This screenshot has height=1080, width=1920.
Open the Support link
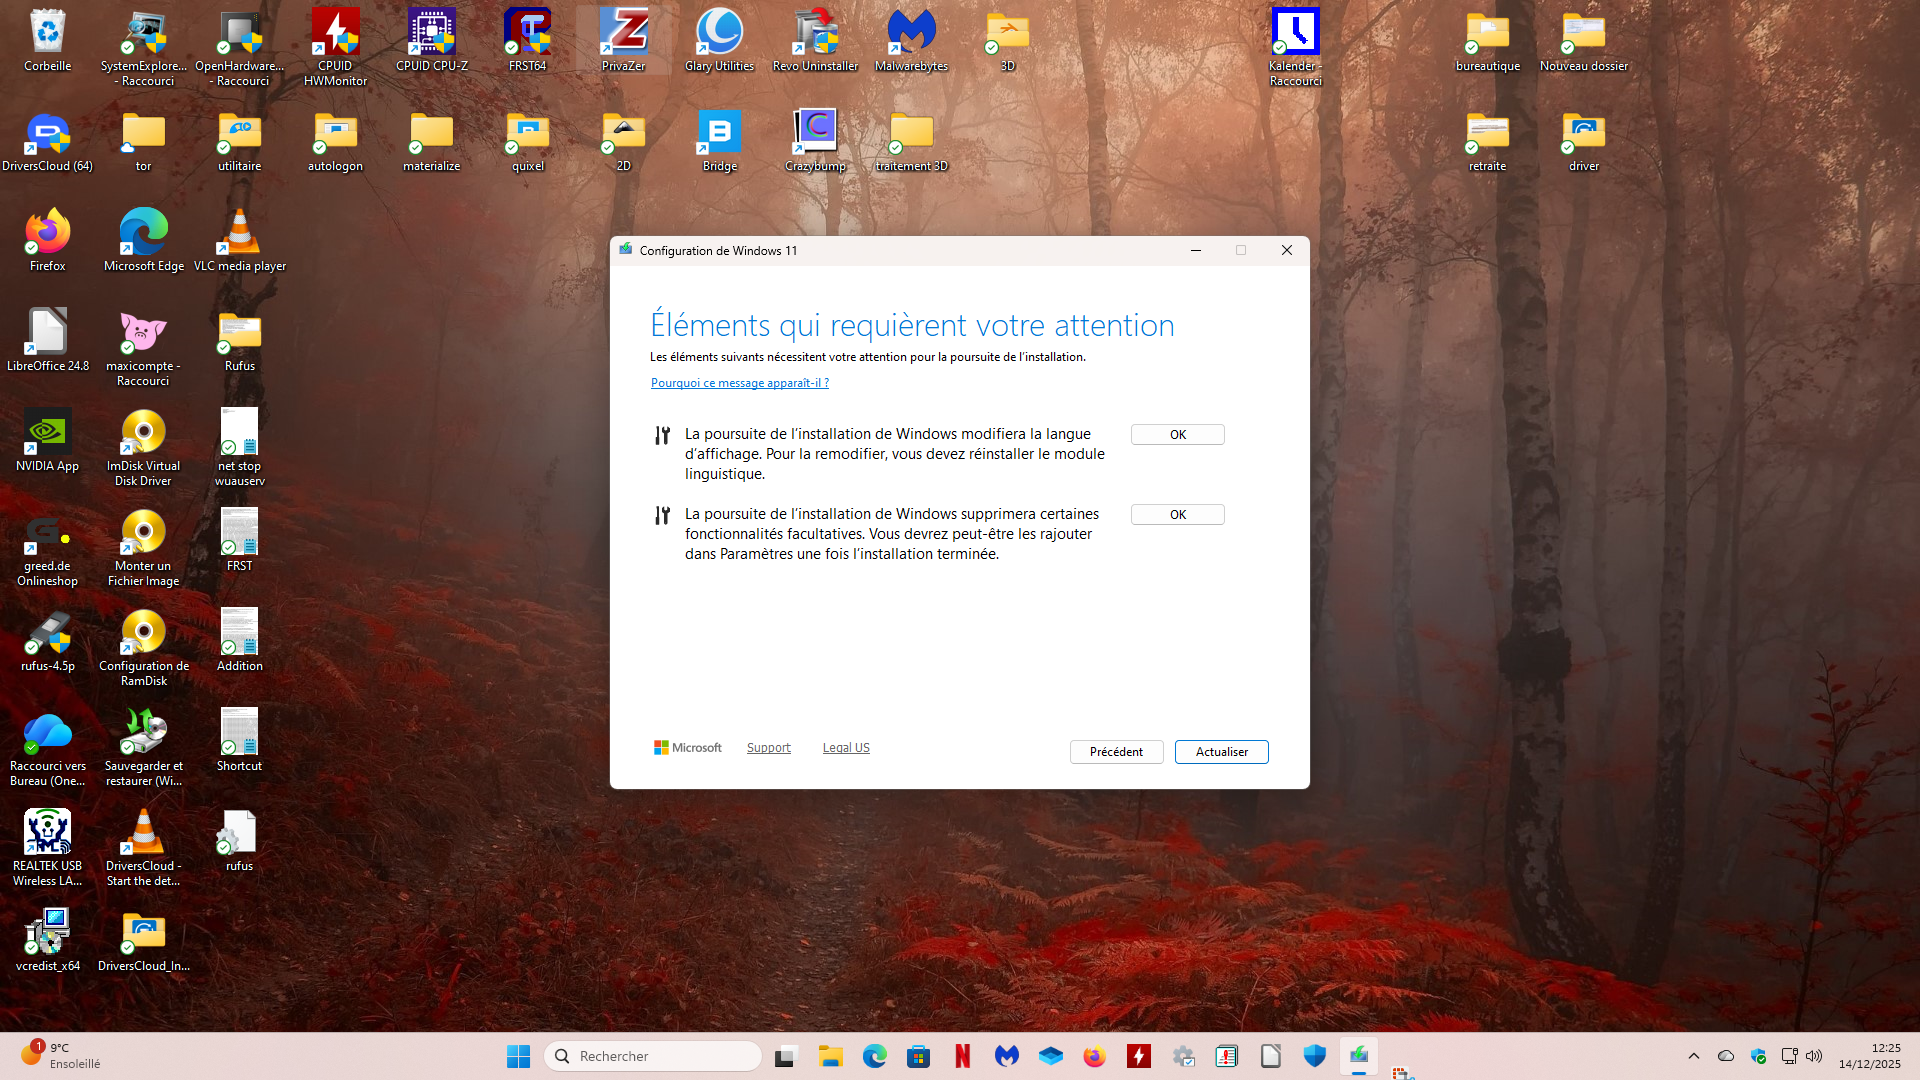[x=768, y=748]
